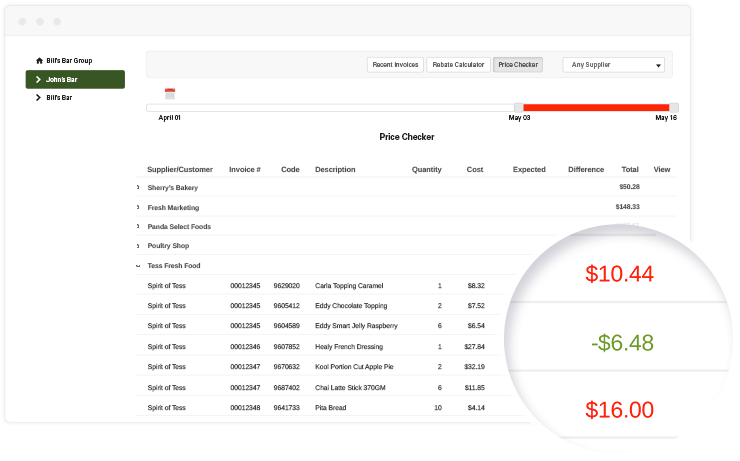Image resolution: width=740 pixels, height=461 pixels.
Task: Select the Price Checker tab
Action: [518, 65]
